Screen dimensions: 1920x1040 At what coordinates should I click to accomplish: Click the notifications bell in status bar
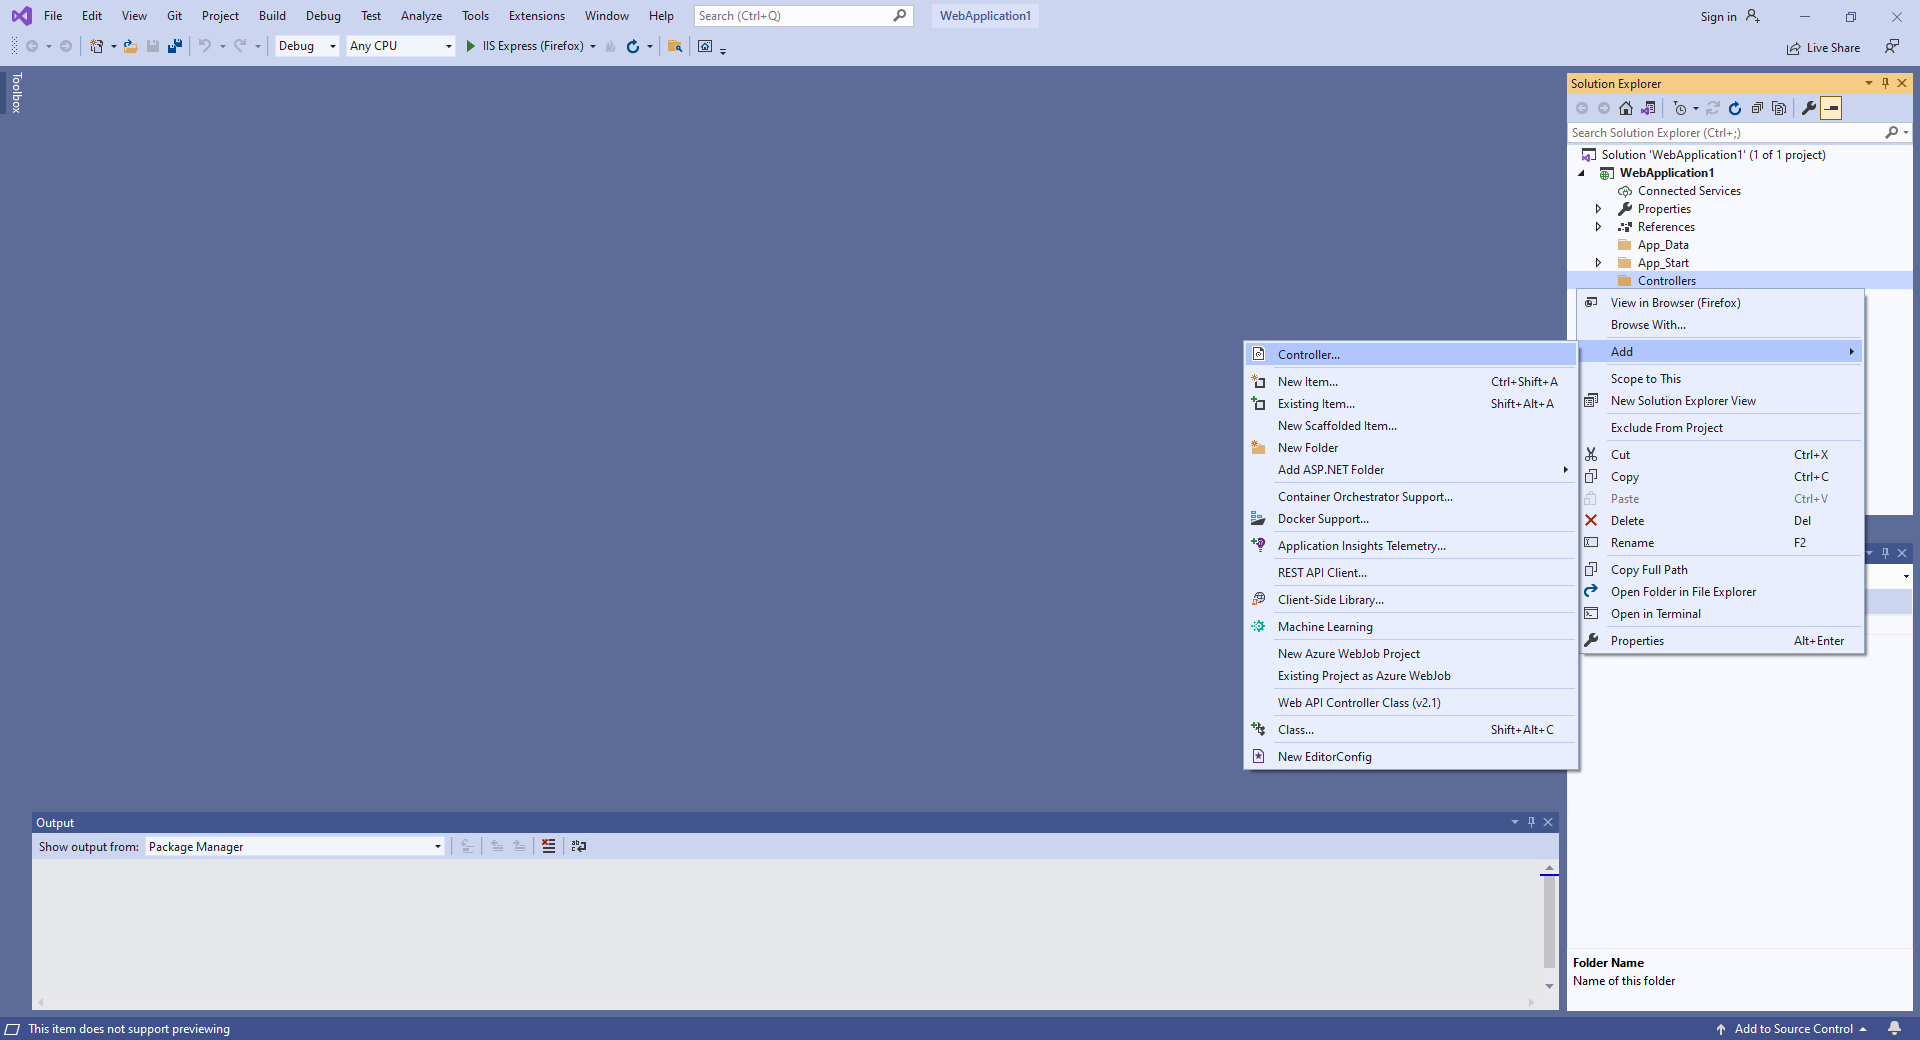[x=1894, y=1028]
